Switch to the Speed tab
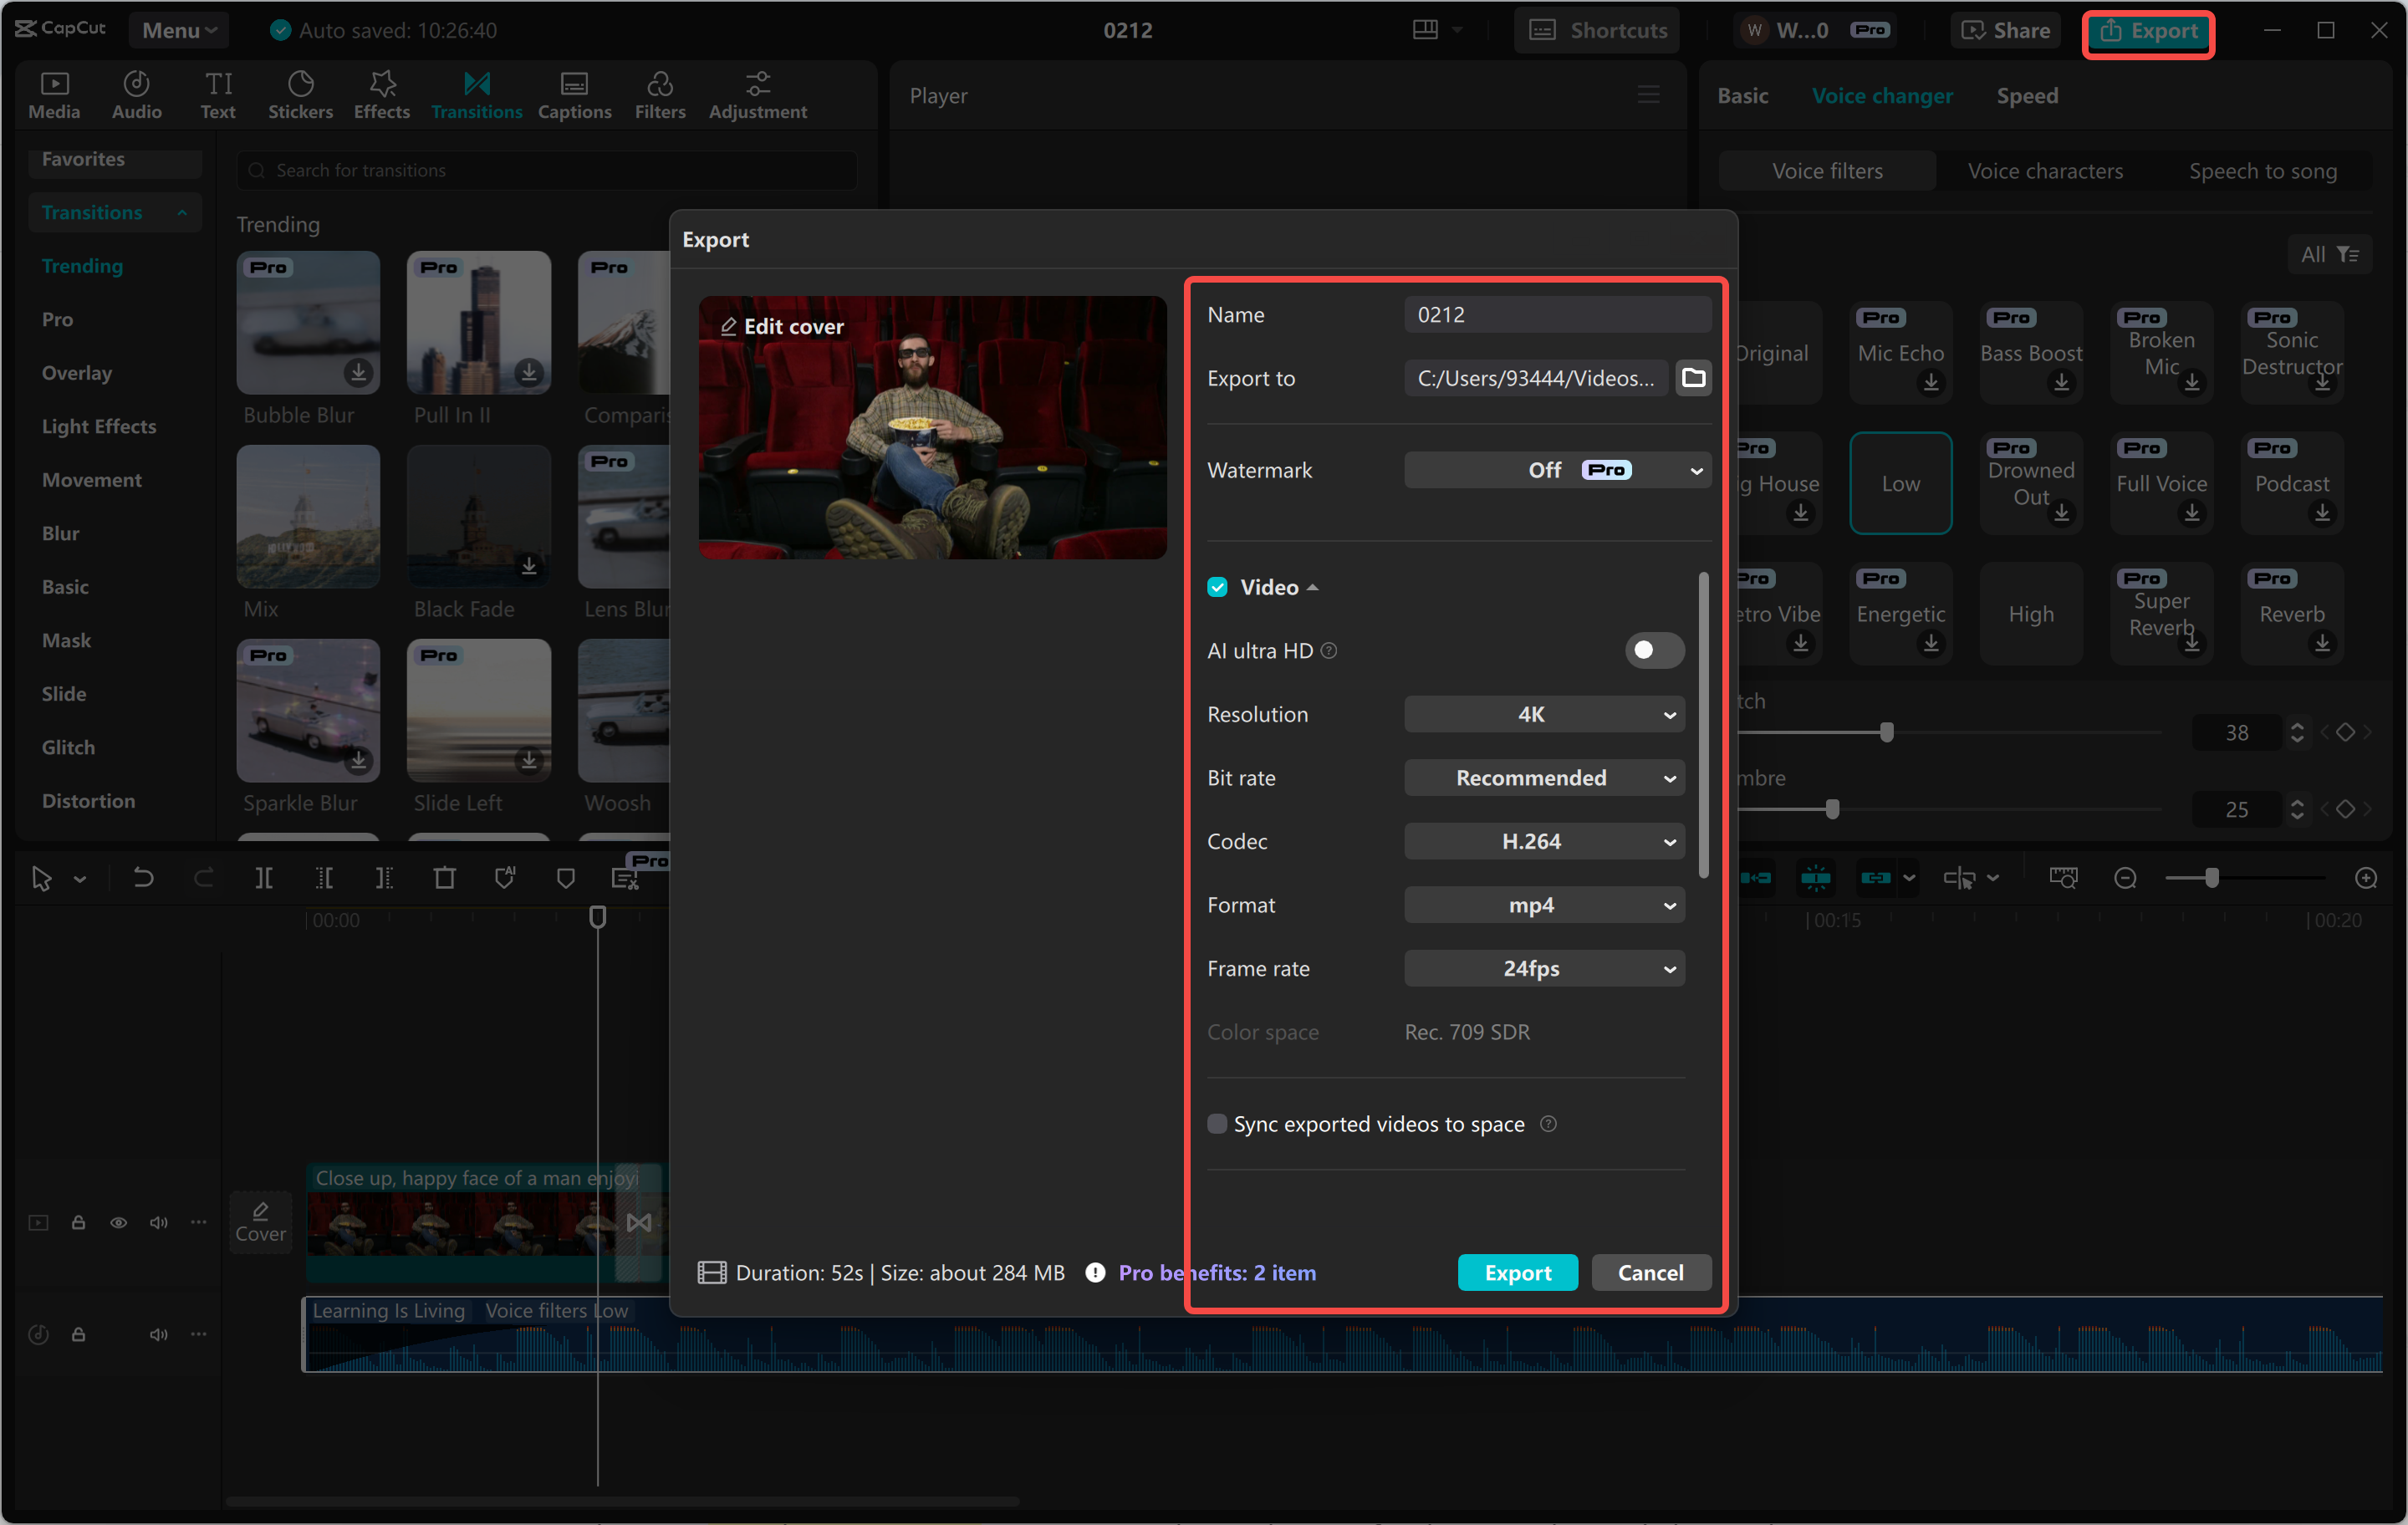The height and width of the screenshot is (1525, 2408). (x=2027, y=95)
